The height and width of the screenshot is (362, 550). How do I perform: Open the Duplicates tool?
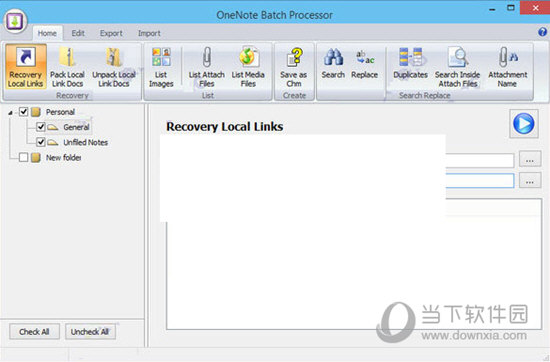pyautogui.click(x=410, y=63)
